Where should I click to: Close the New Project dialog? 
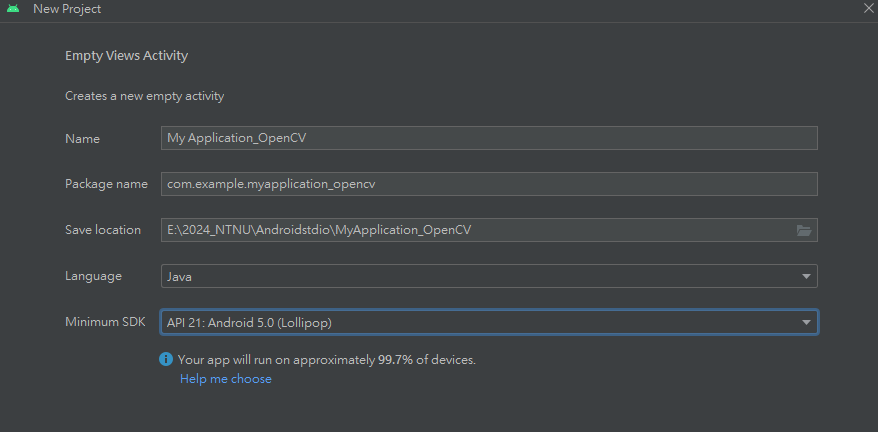point(868,9)
